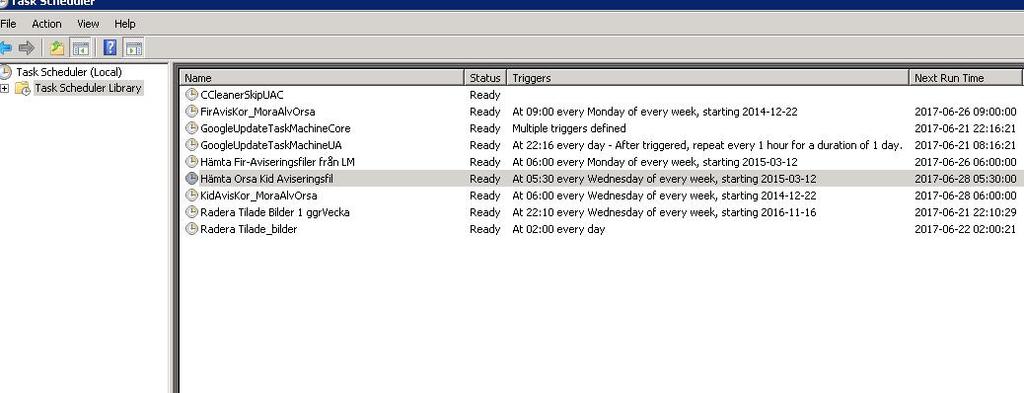Click the 'At 02:00 every day' trigger cell
Screen dimensions: 1024x393
click(558, 229)
